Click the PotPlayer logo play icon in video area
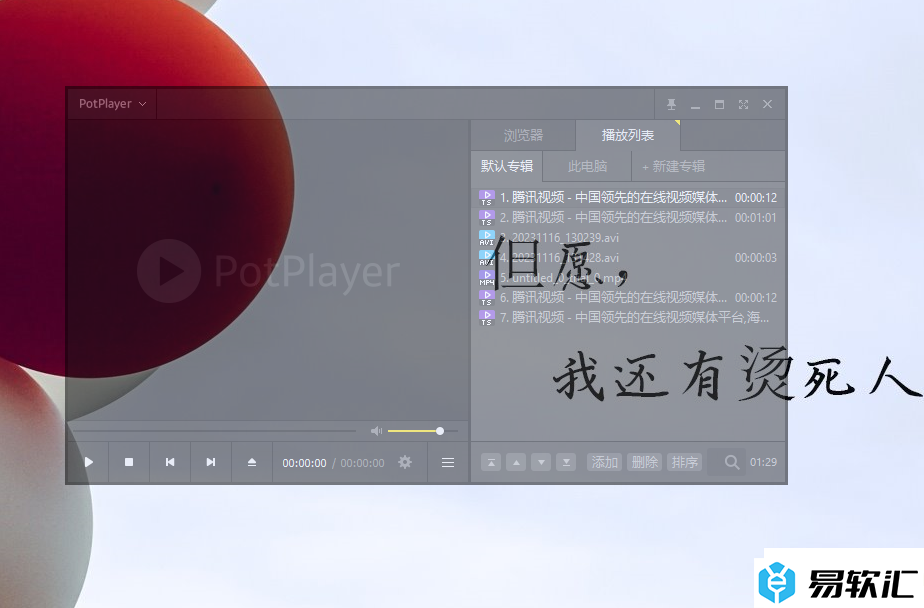Screen dimensions: 924x608 [169, 271]
